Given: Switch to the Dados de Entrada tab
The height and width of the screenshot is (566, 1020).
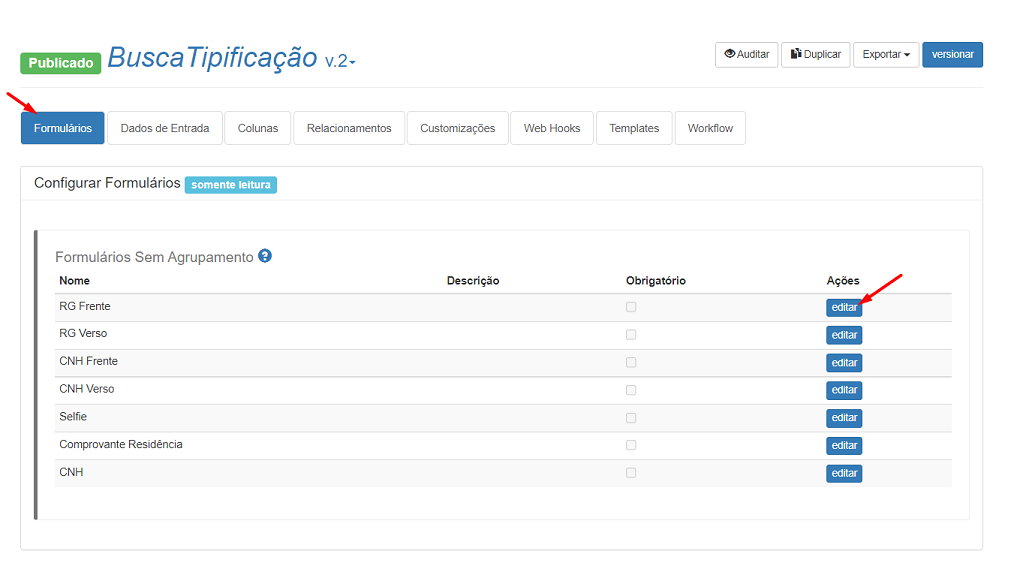Looking at the screenshot, I should pos(165,128).
